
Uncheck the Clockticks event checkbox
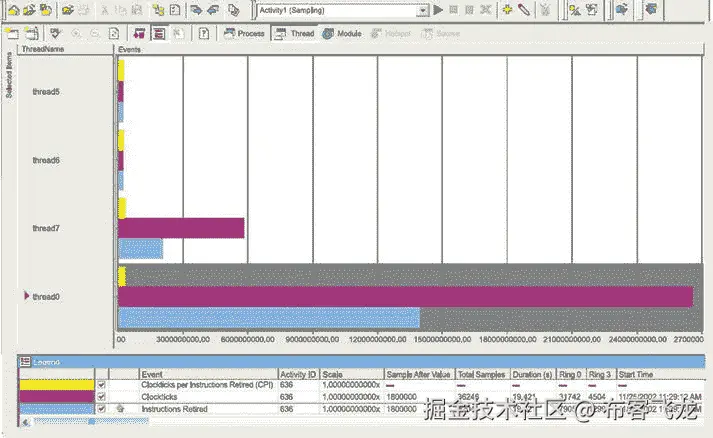(101, 397)
